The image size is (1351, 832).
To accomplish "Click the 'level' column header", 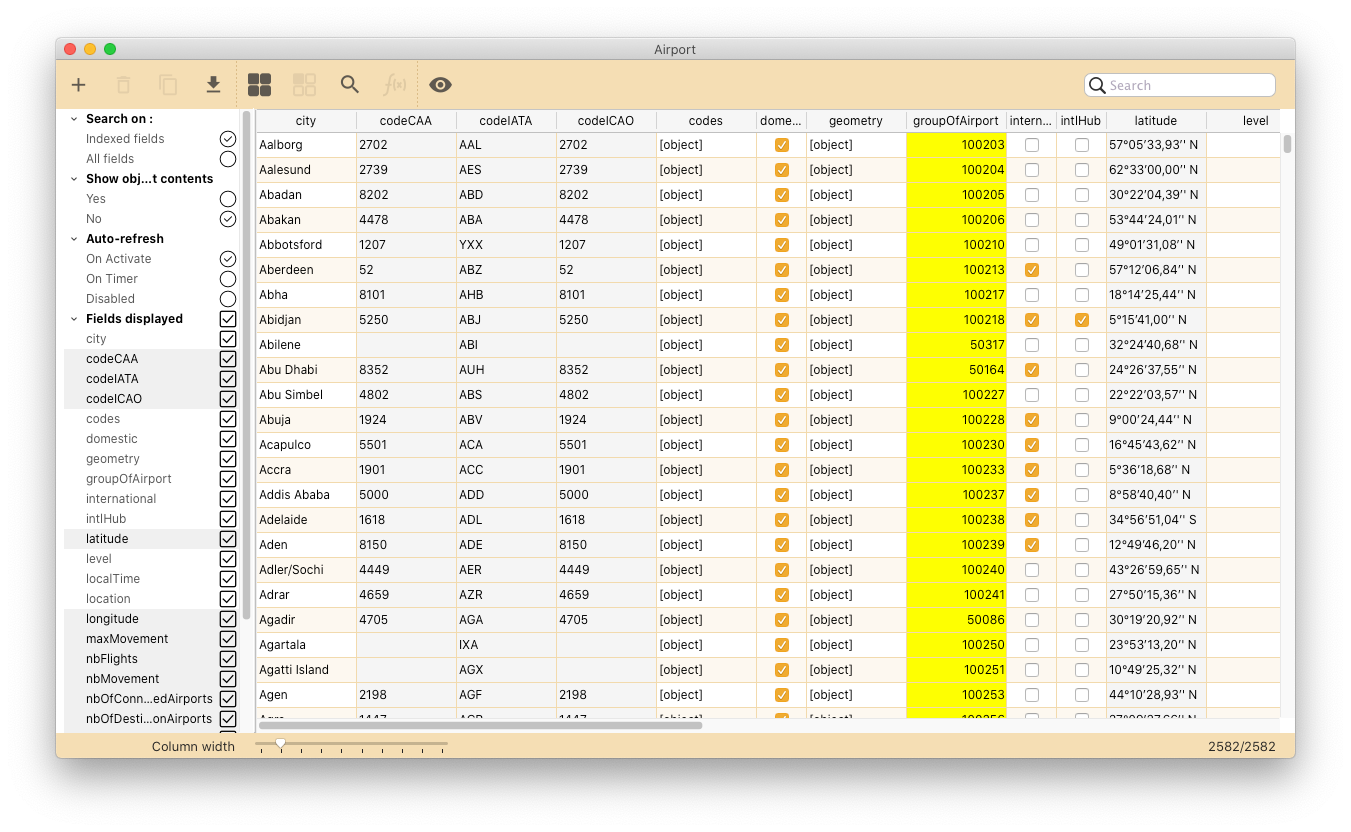I will coord(1243,121).
